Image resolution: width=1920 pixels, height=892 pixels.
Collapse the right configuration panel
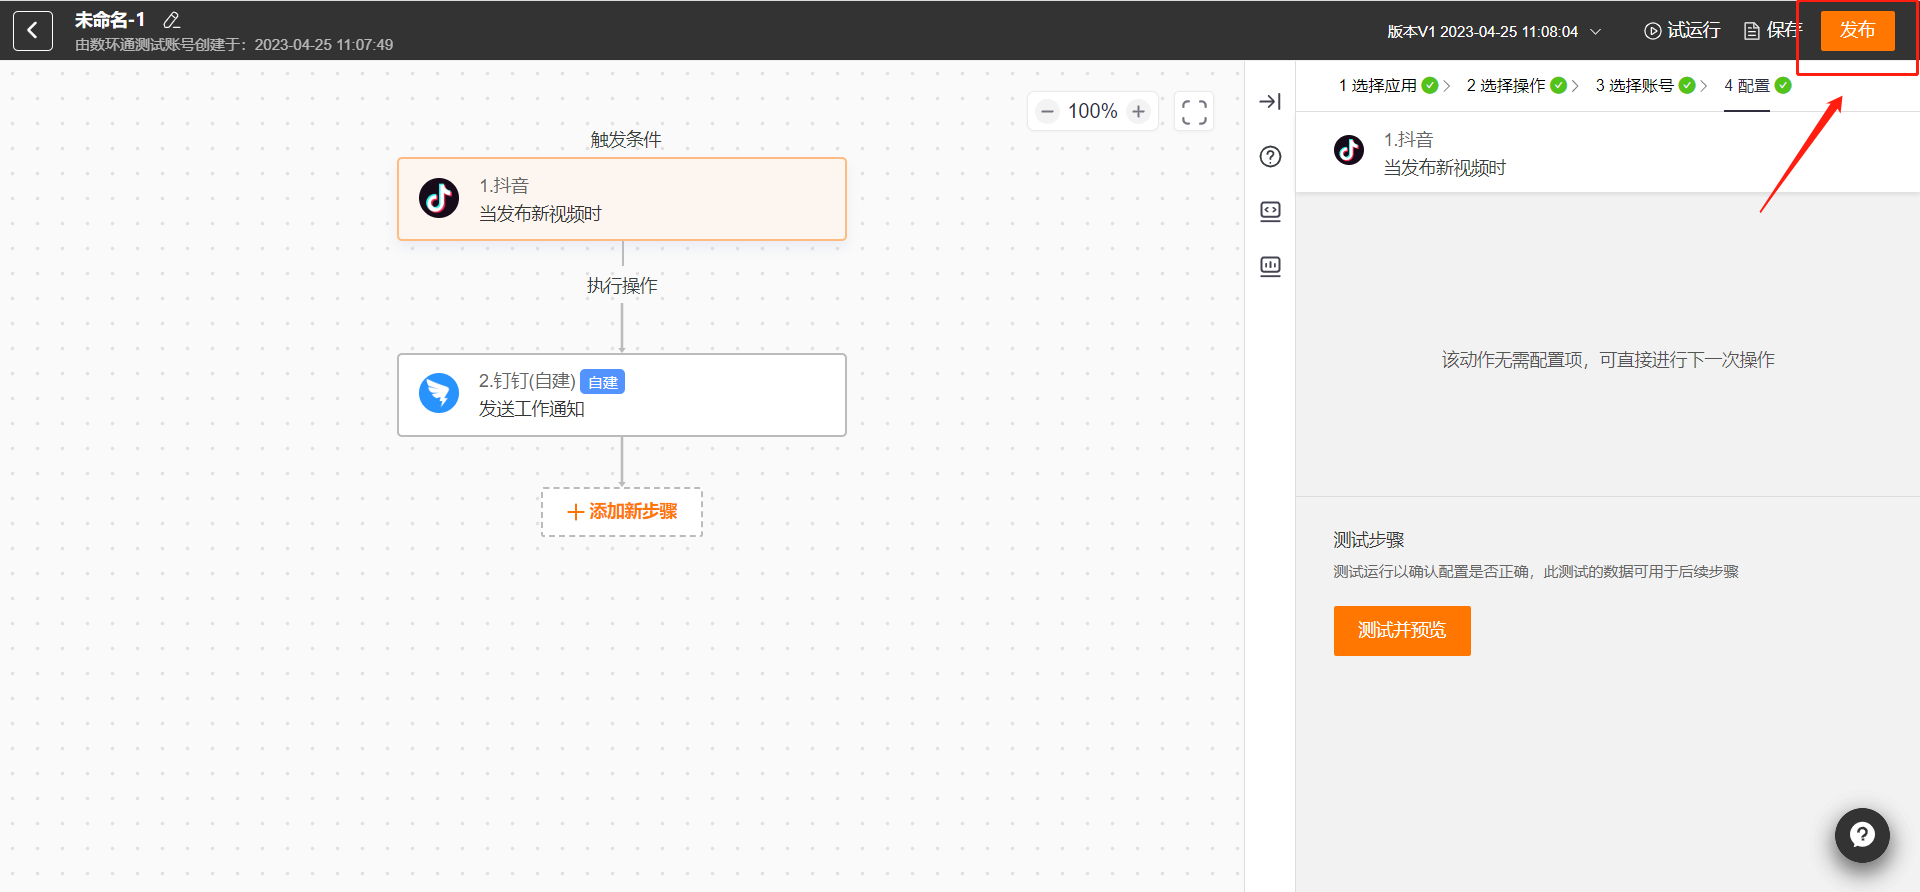1270,101
